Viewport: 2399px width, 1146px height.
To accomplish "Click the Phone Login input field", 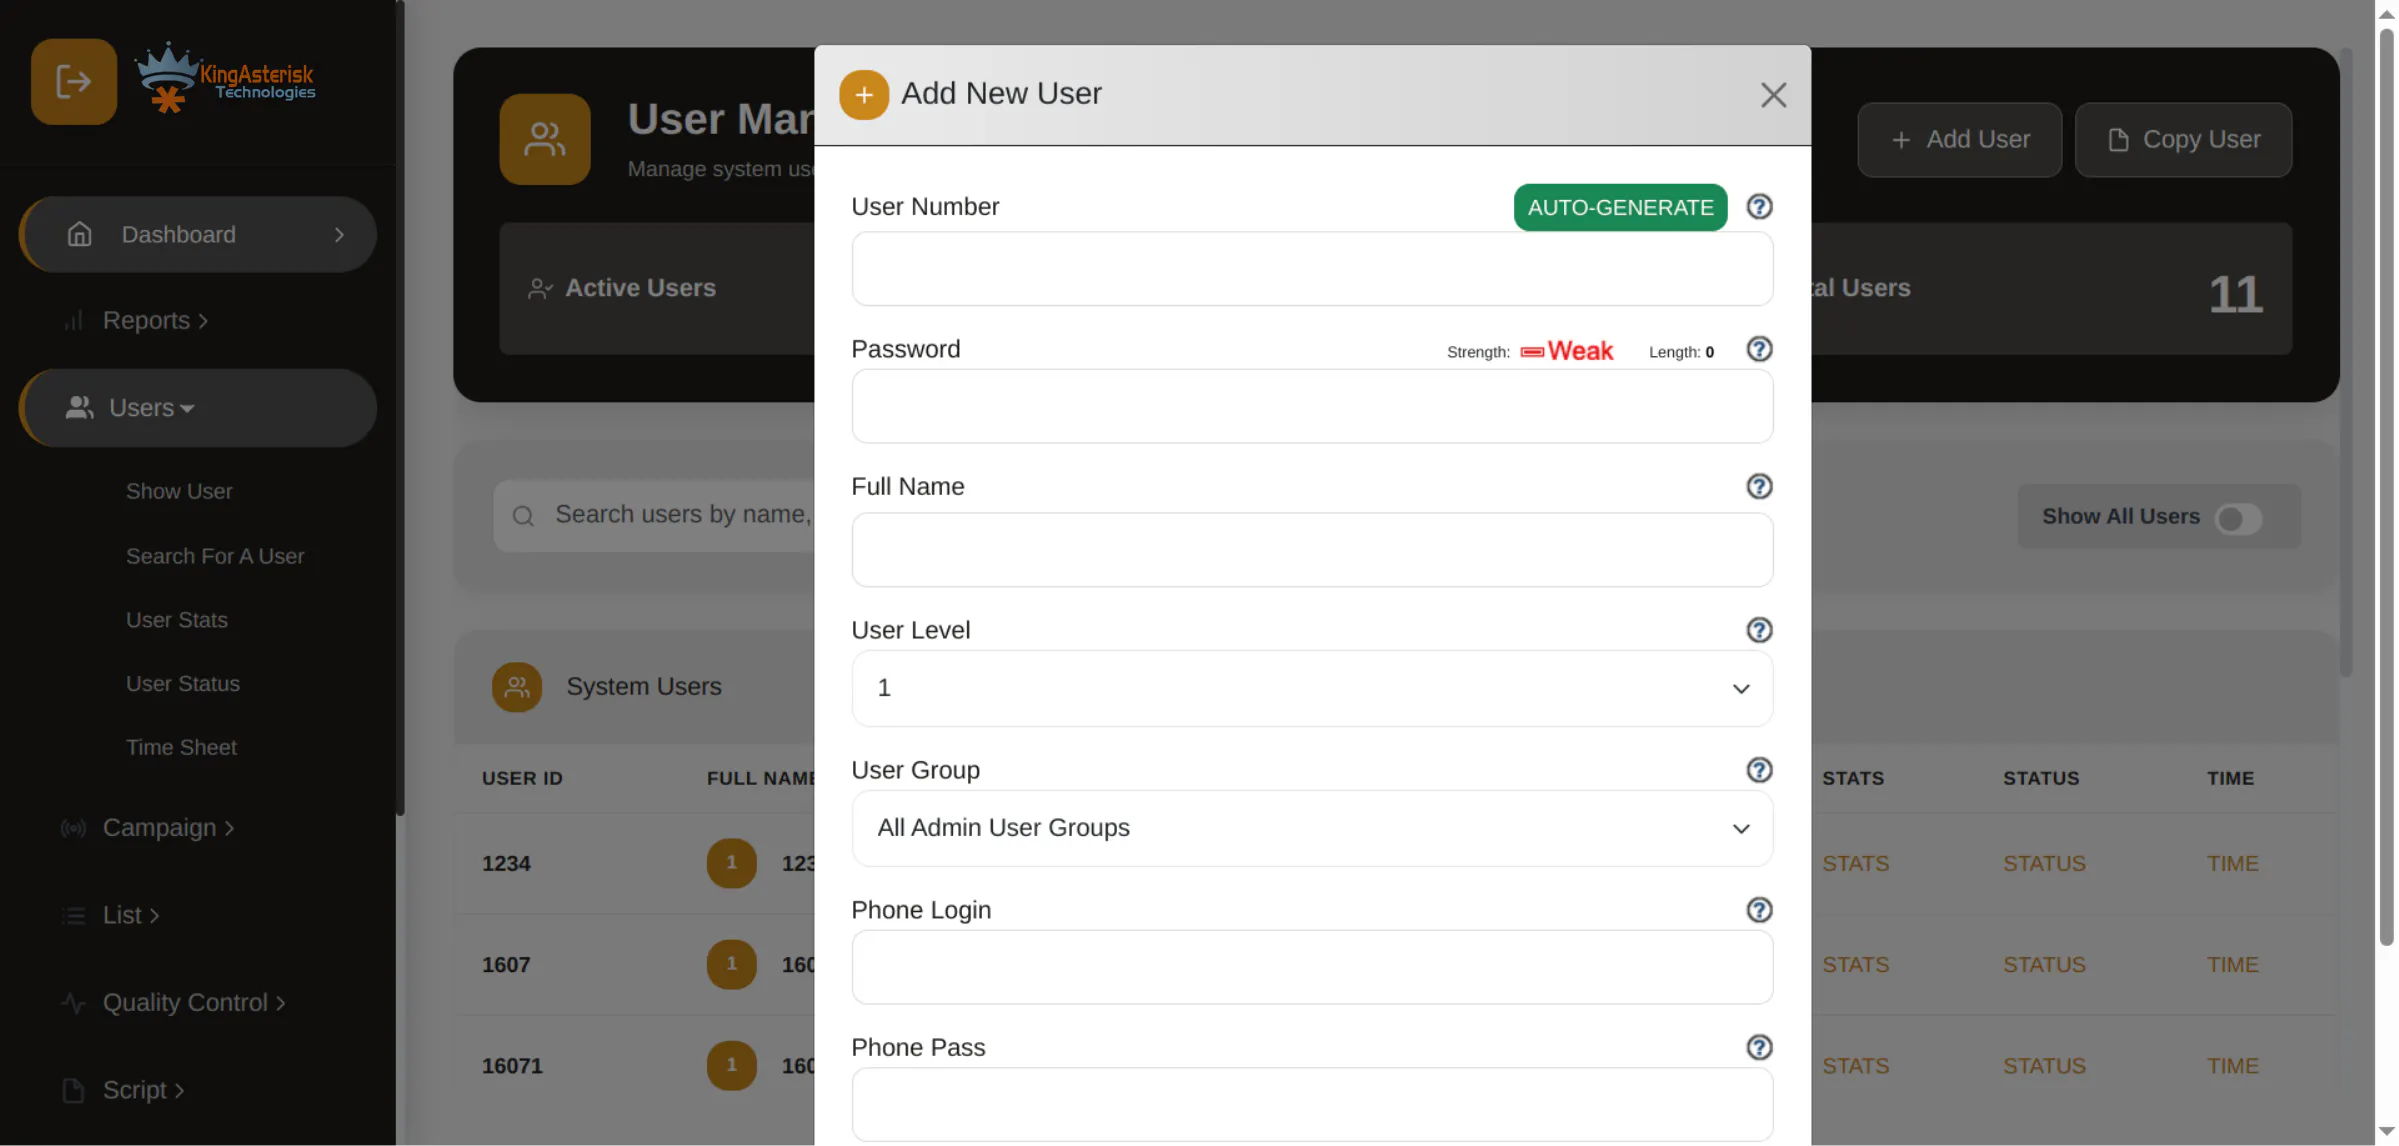I will [x=1312, y=967].
